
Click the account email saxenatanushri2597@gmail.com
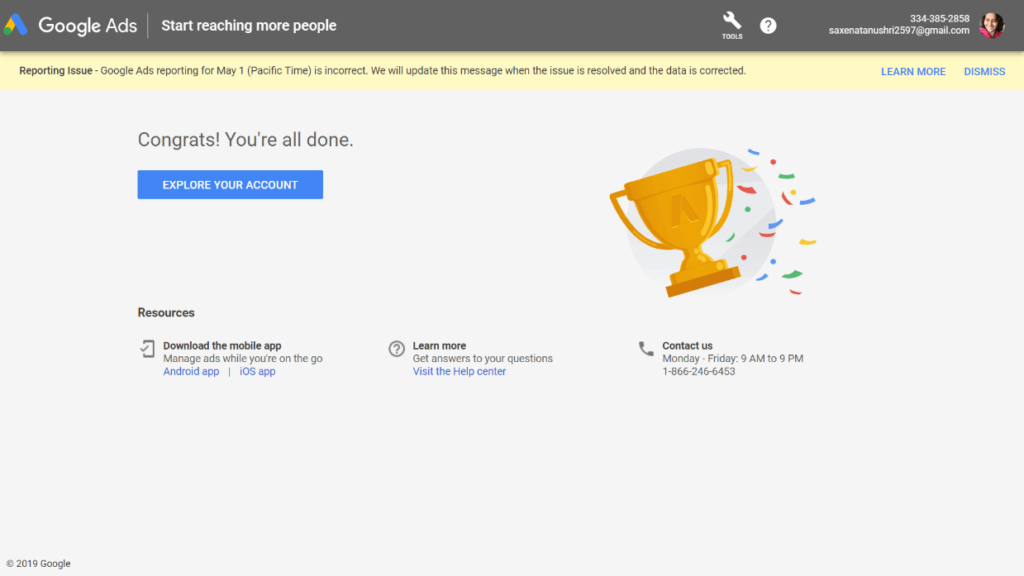(899, 31)
